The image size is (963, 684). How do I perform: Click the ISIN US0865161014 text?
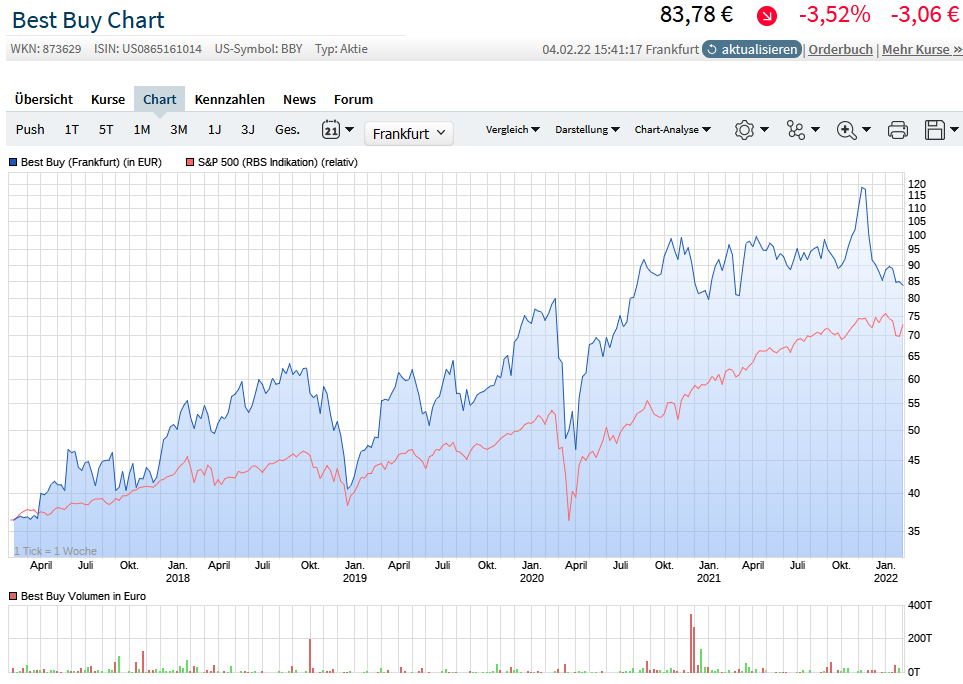click(147, 49)
